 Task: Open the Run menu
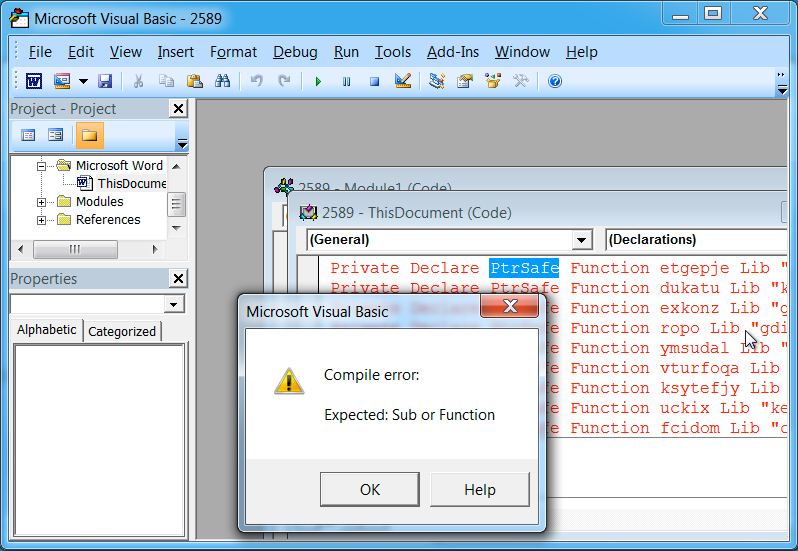346,52
